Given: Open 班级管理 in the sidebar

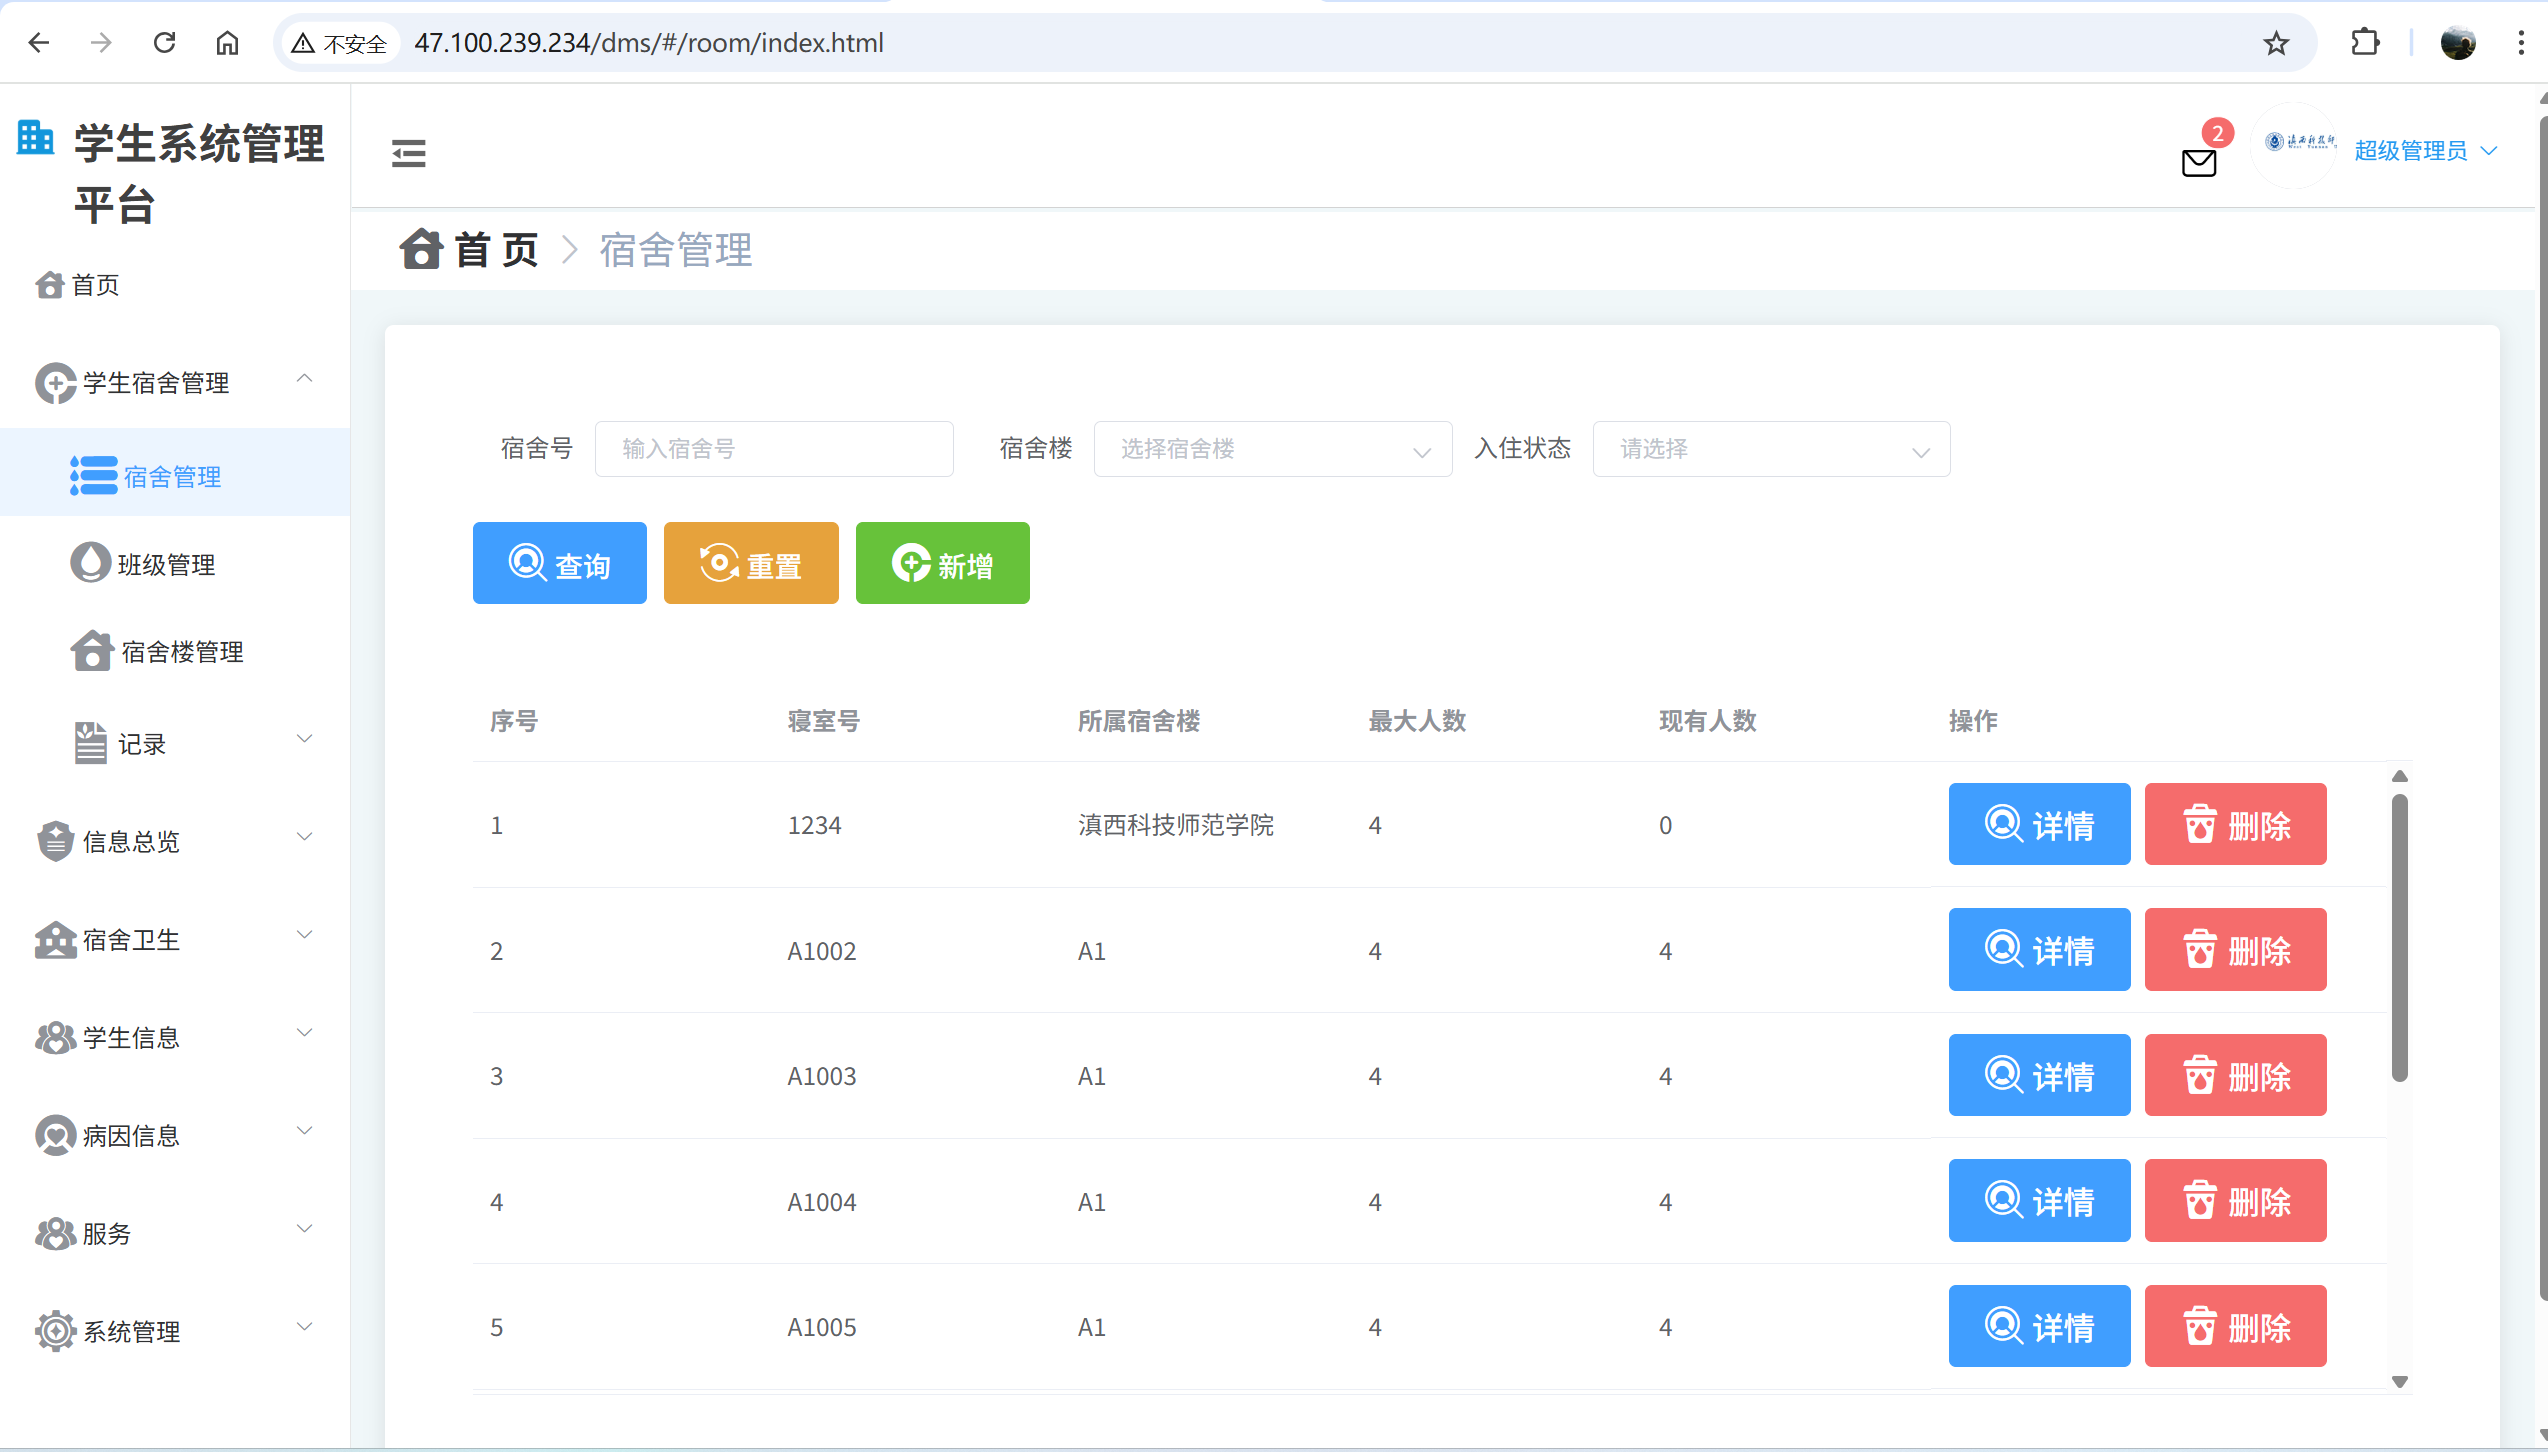Looking at the screenshot, I should coord(166,565).
